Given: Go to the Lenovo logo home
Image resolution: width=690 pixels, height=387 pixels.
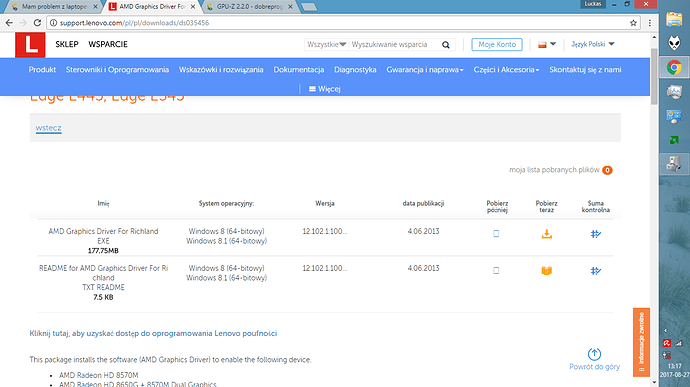Looking at the screenshot, I should pyautogui.click(x=30, y=44).
